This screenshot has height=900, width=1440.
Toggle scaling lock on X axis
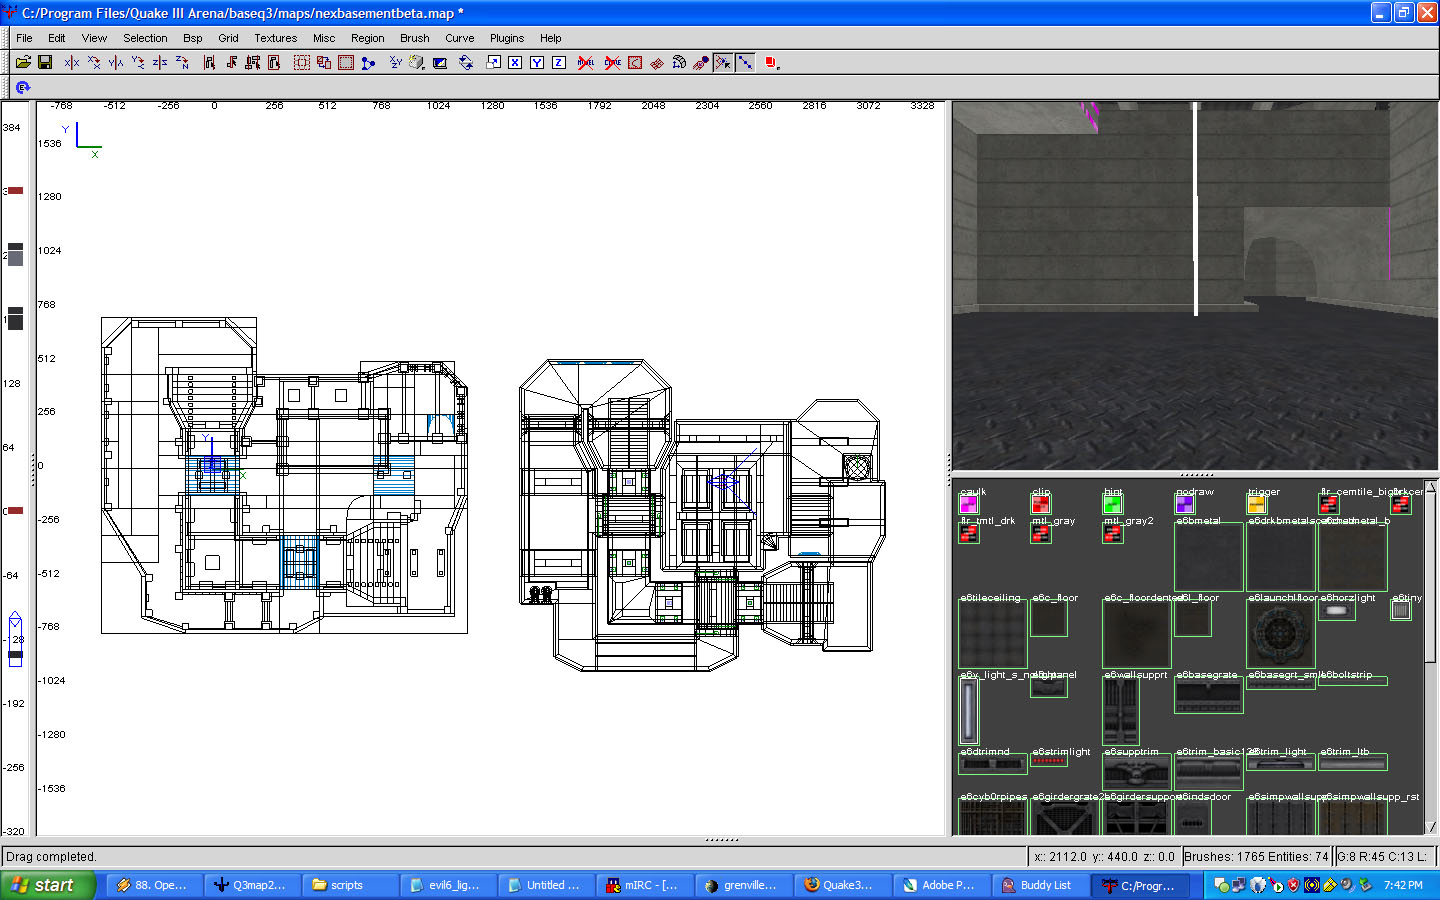(x=515, y=62)
